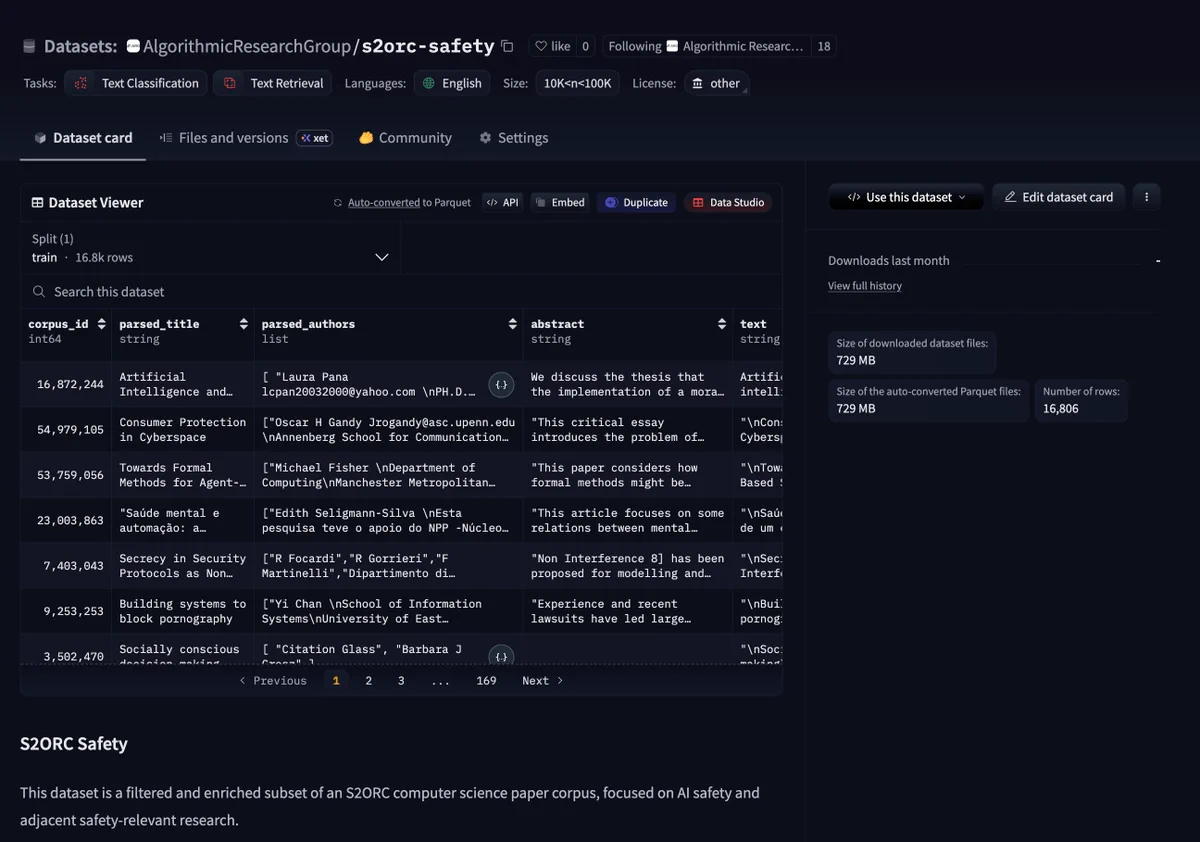The width and height of the screenshot is (1200, 842).
Task: Click the other license tag
Action: click(x=716, y=83)
